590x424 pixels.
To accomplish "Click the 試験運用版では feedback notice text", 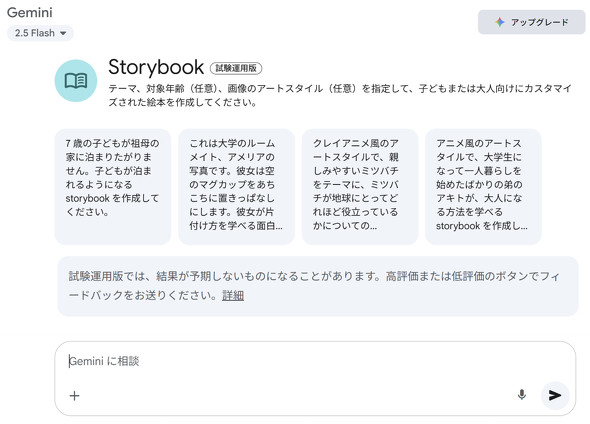I will click(x=314, y=286).
